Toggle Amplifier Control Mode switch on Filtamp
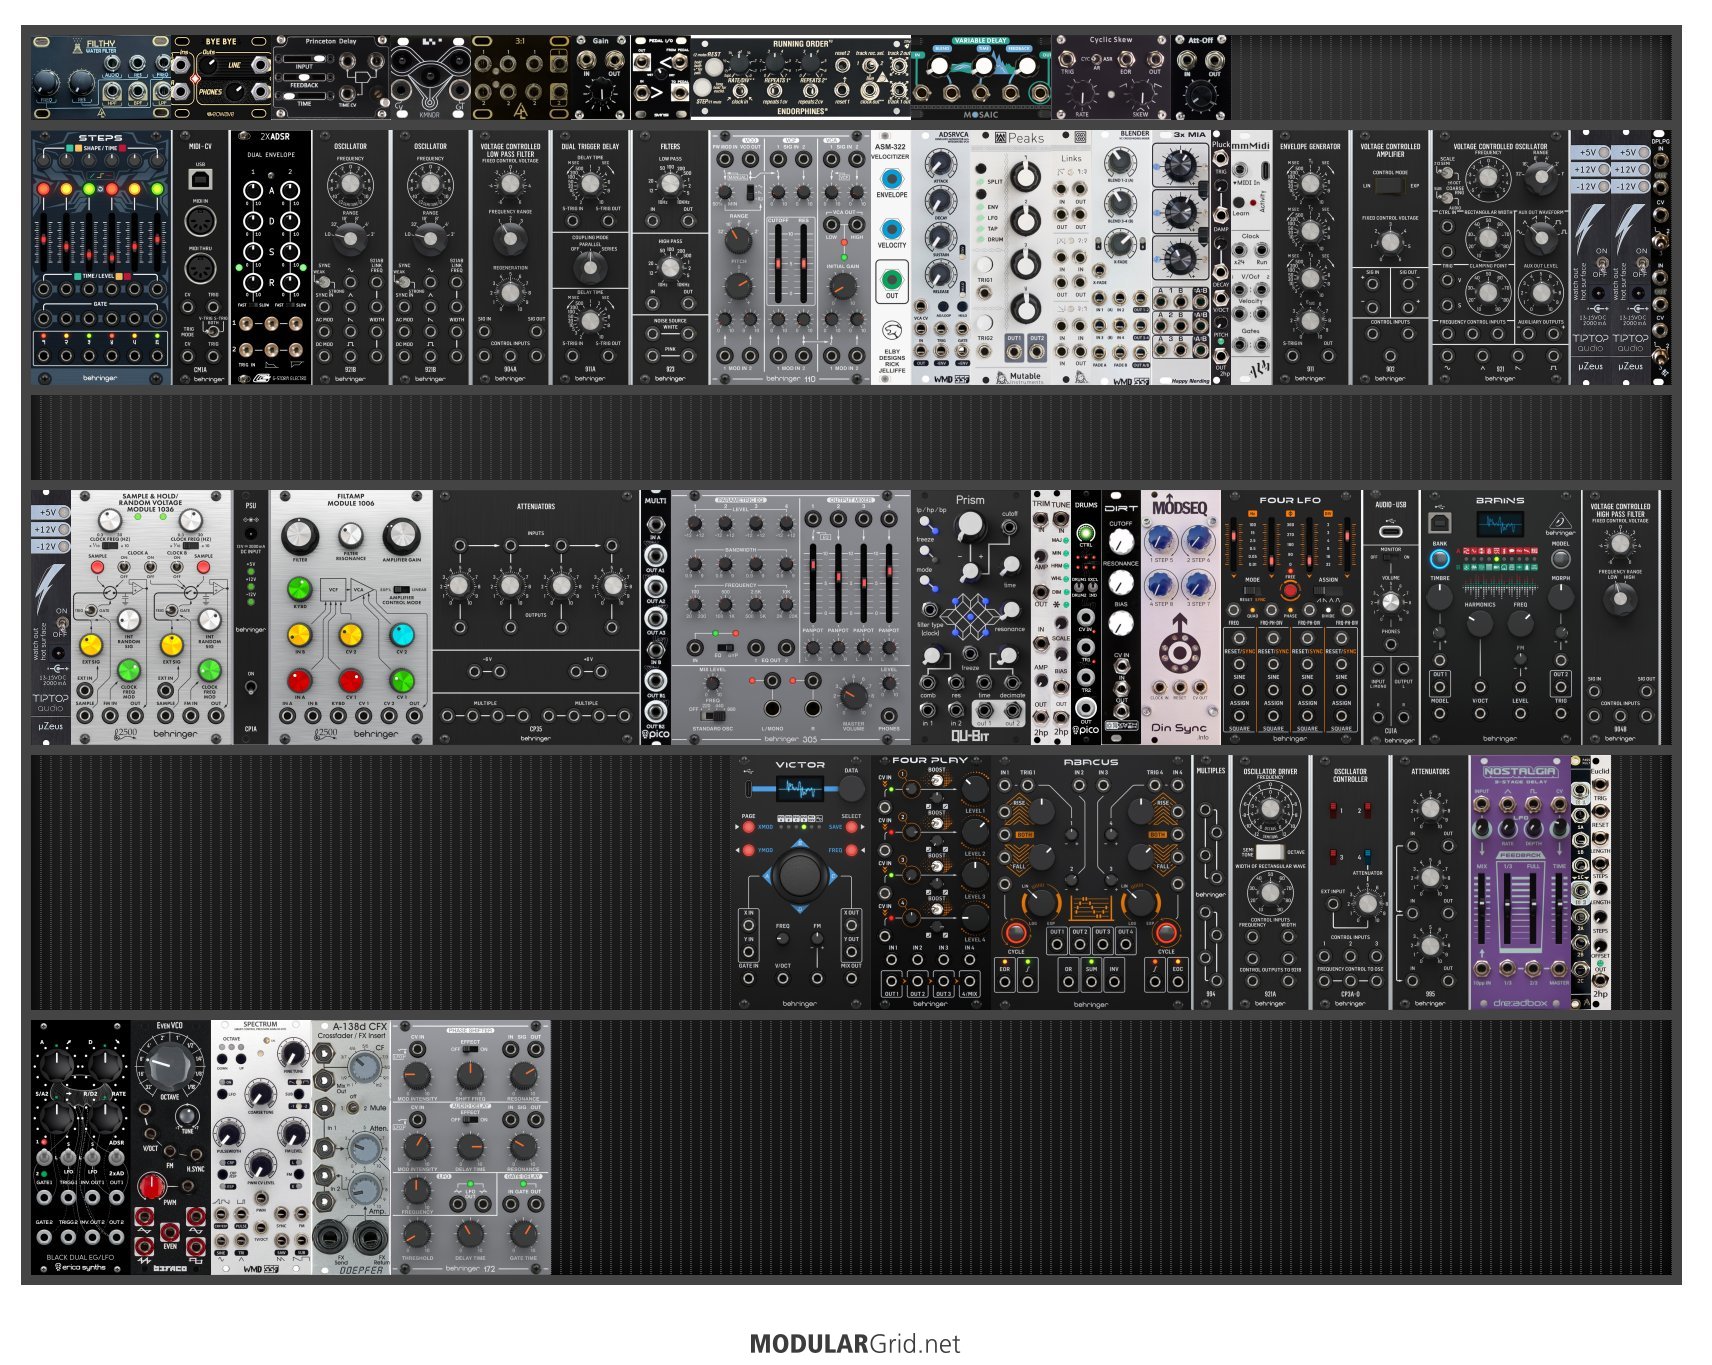 pyautogui.click(x=401, y=590)
